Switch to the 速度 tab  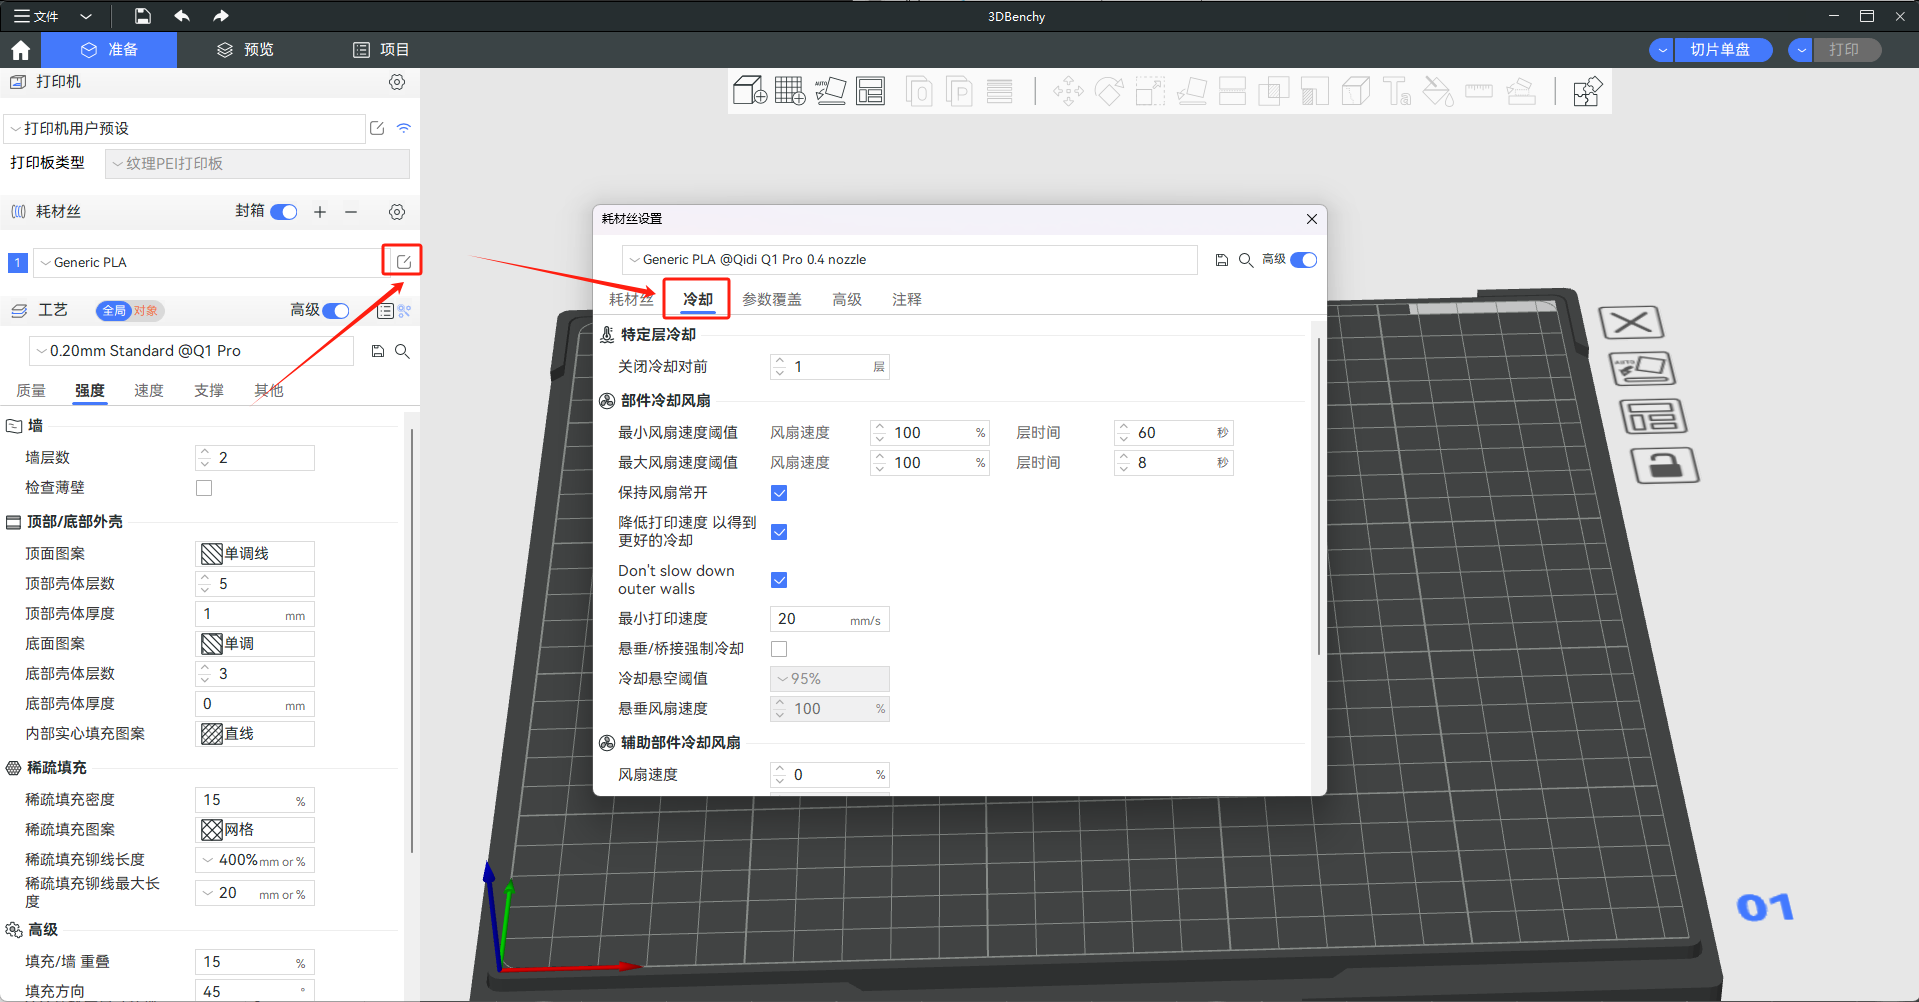(149, 391)
